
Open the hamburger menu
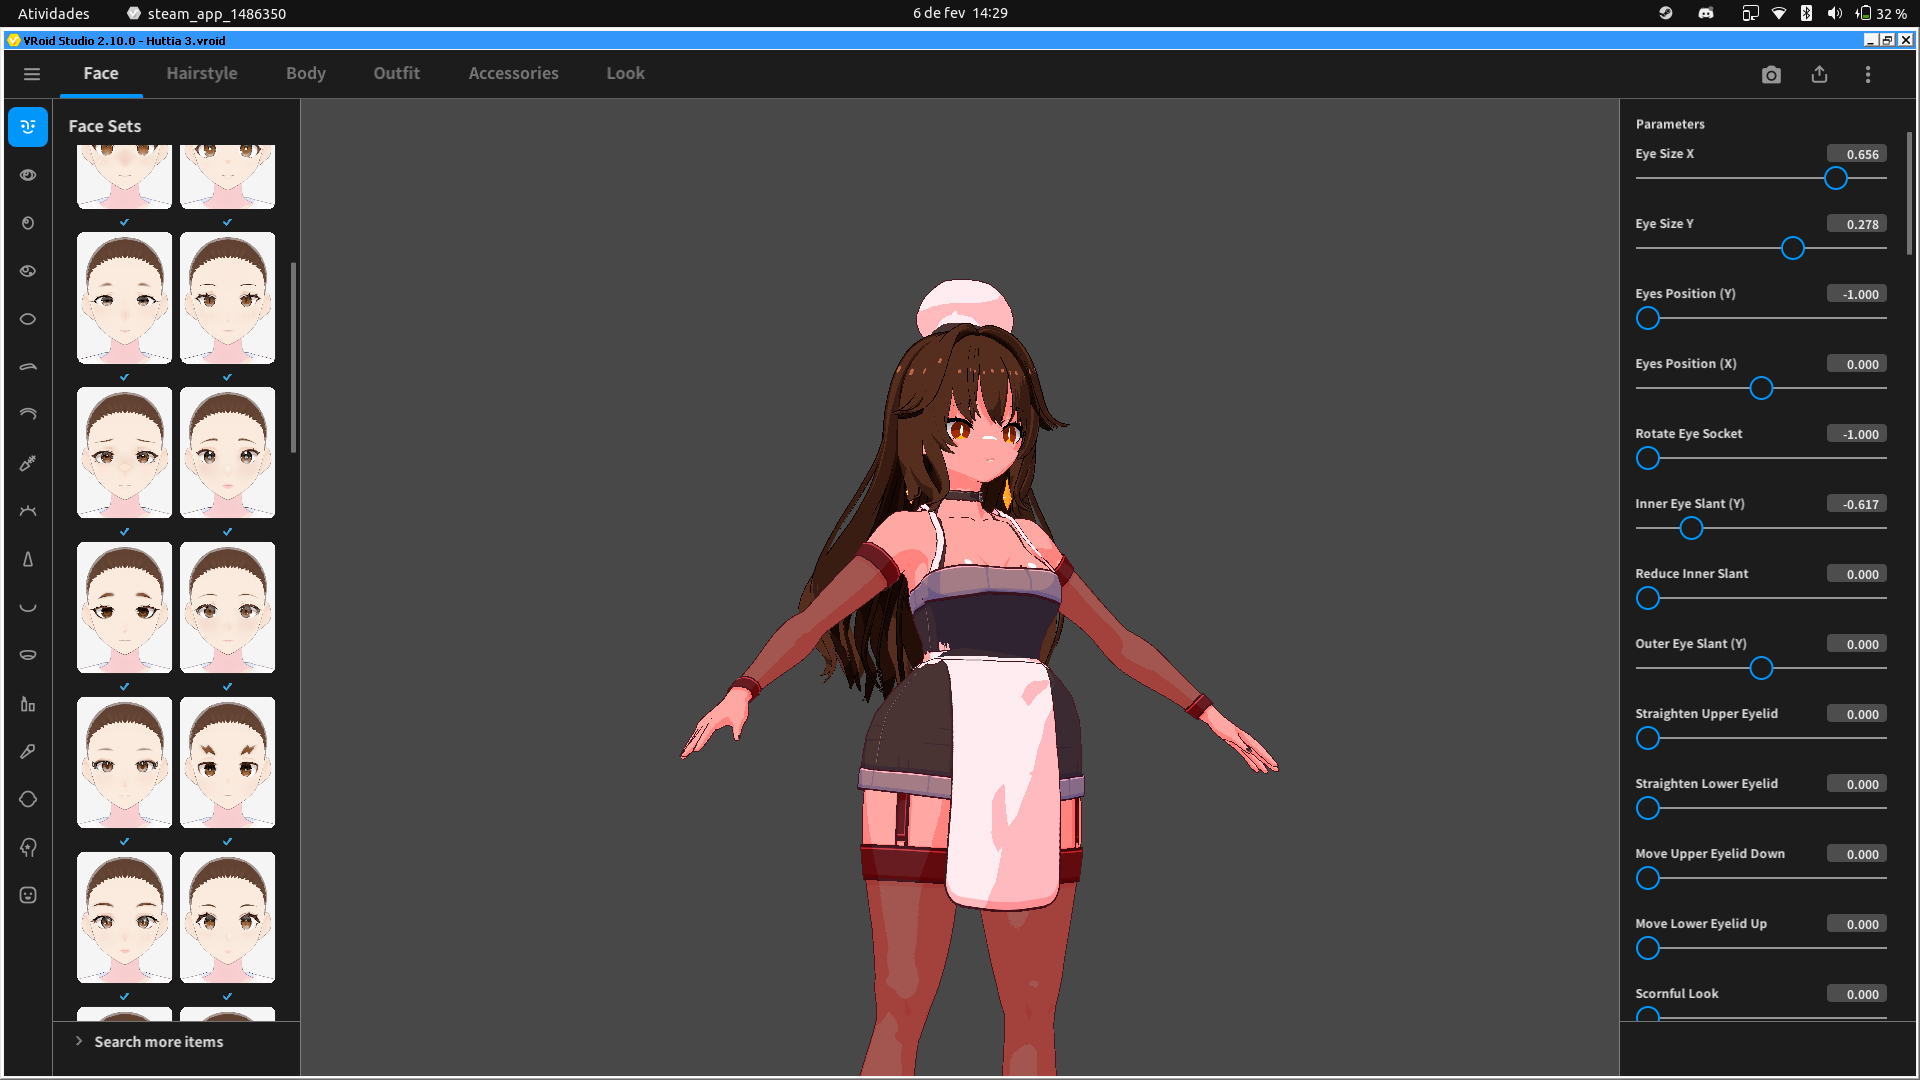pos(32,74)
